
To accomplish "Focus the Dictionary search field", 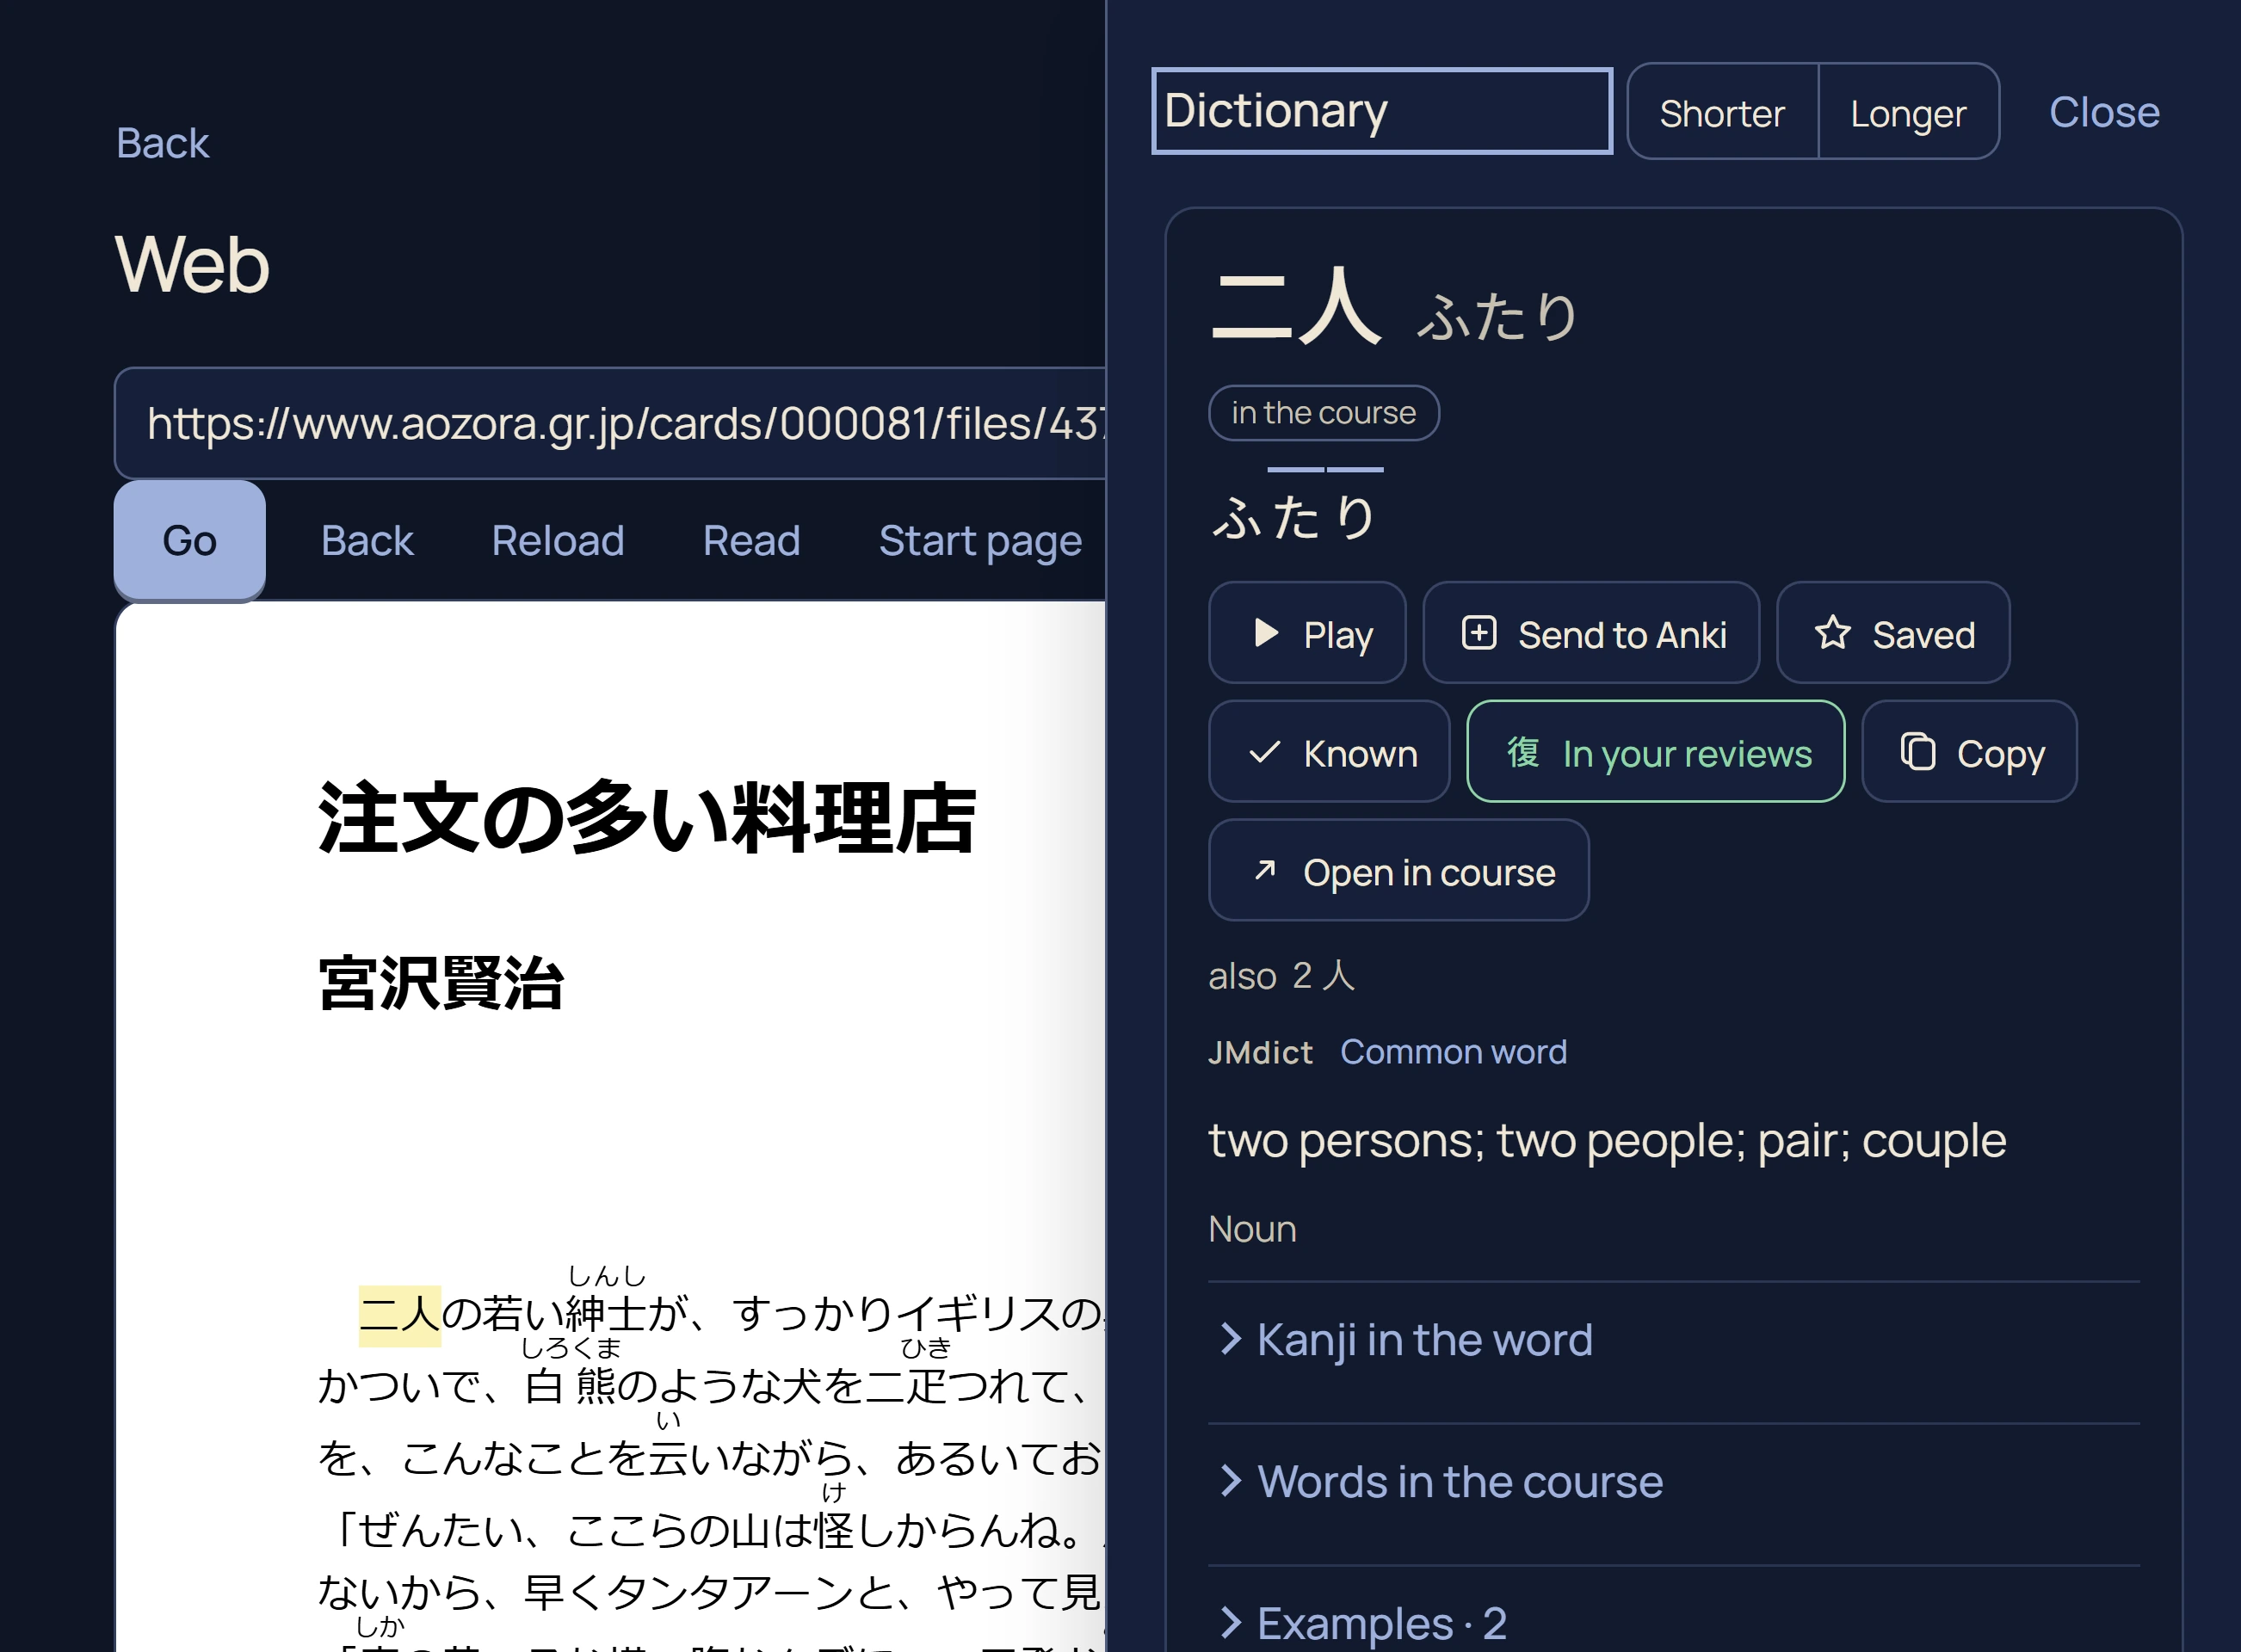I will (x=1381, y=111).
